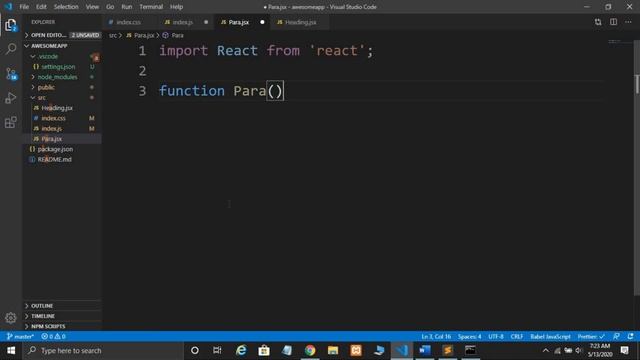Open the errors and warnings count
640x360 pixels.
[53, 337]
